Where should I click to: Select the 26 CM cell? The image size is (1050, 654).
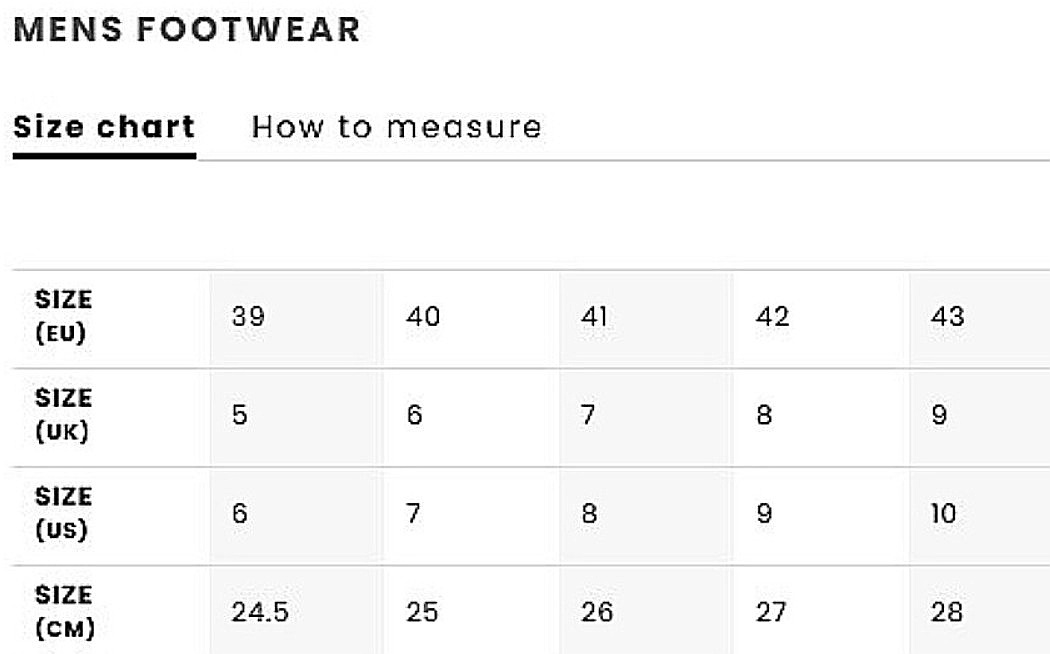(646, 610)
